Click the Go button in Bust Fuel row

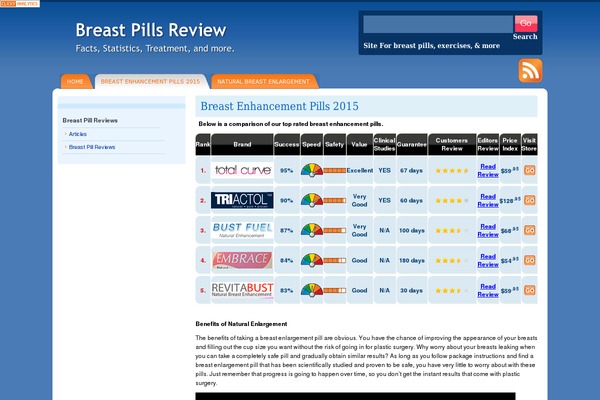530,230
